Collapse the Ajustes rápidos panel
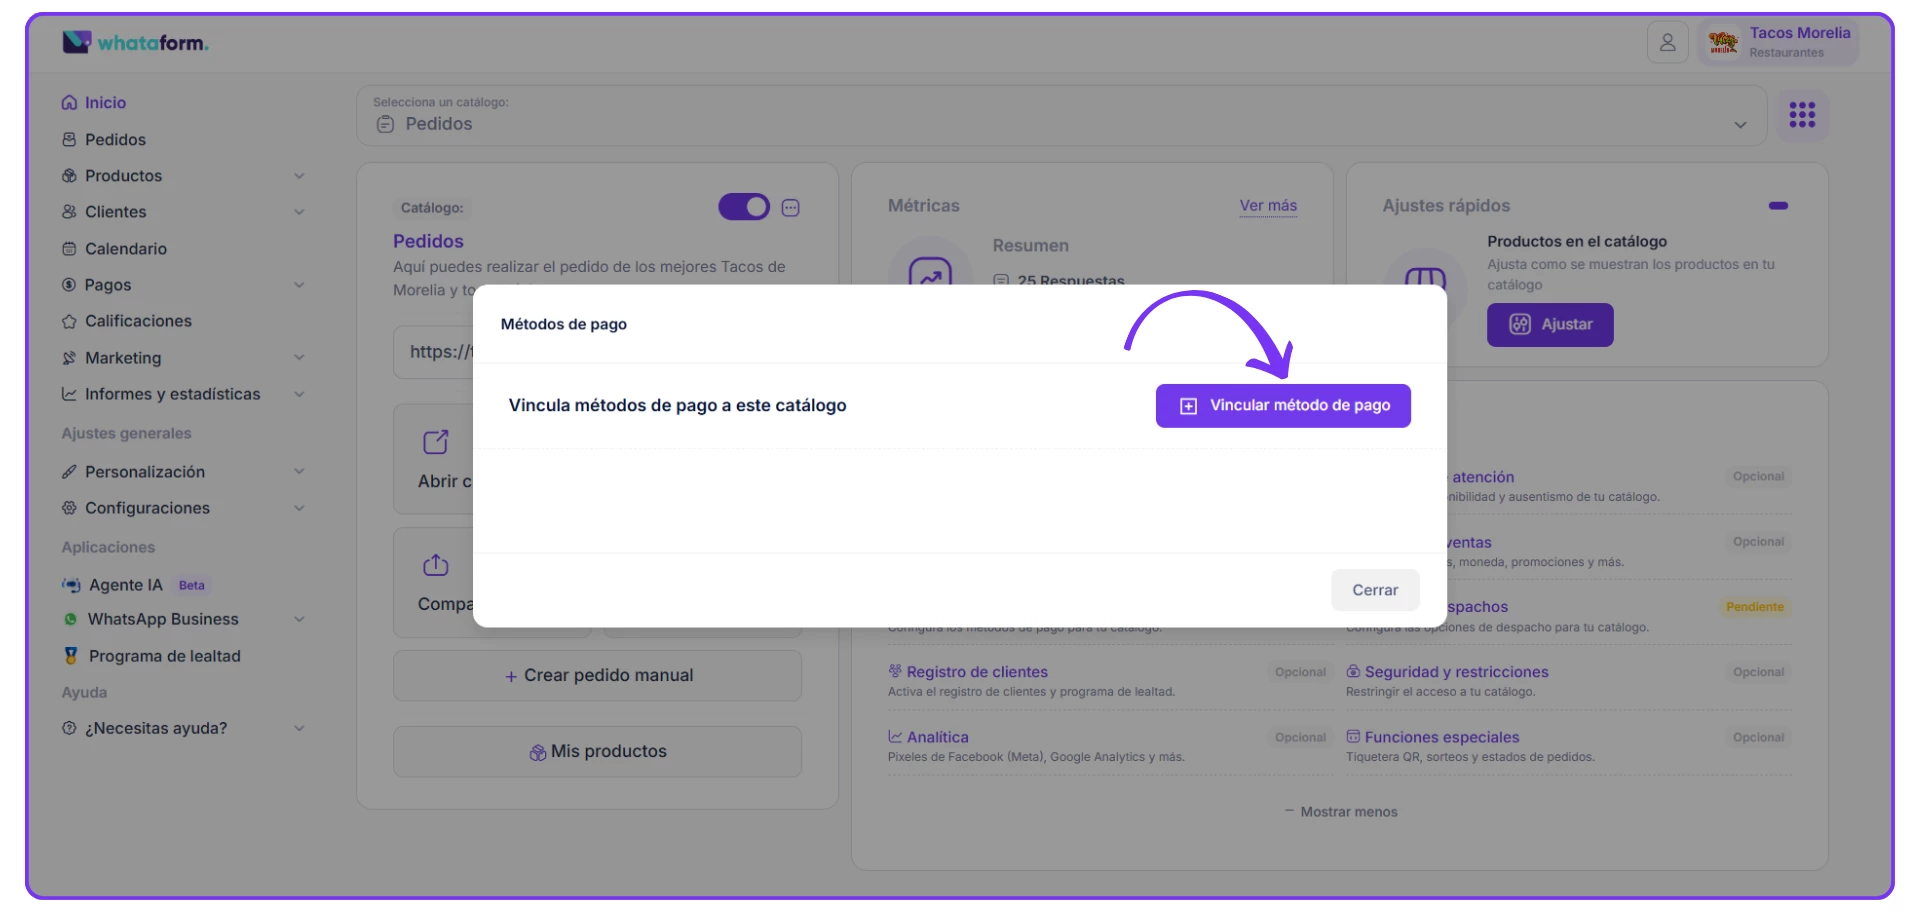 tap(1778, 206)
